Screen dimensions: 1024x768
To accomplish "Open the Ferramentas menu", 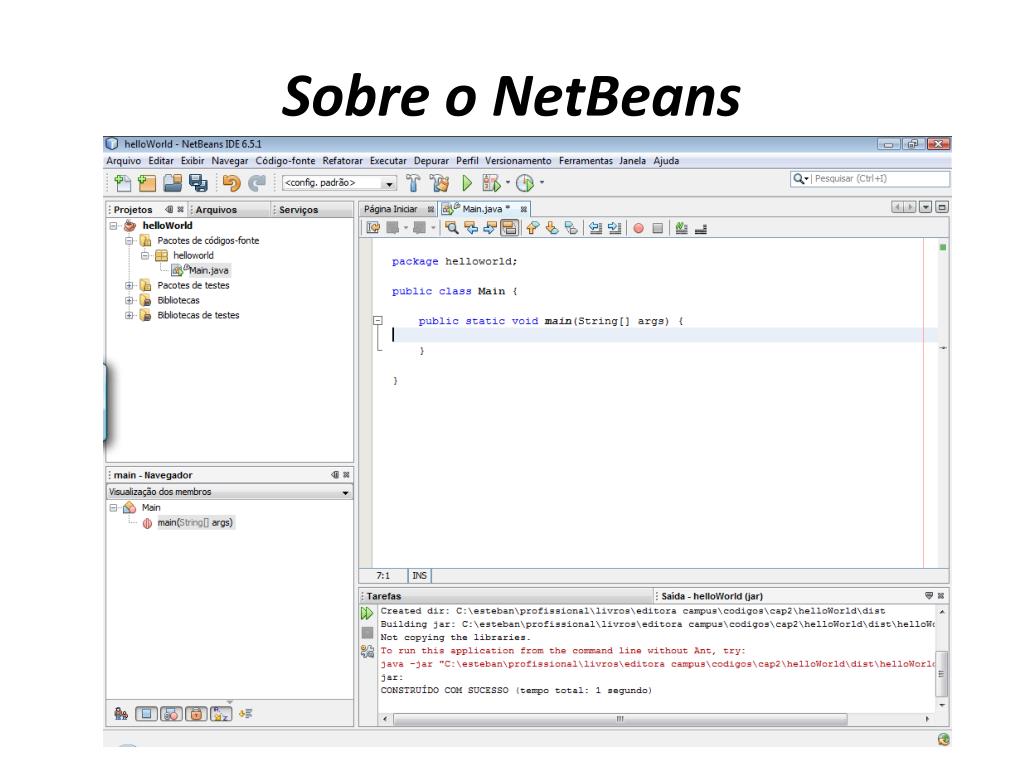I will pos(586,161).
